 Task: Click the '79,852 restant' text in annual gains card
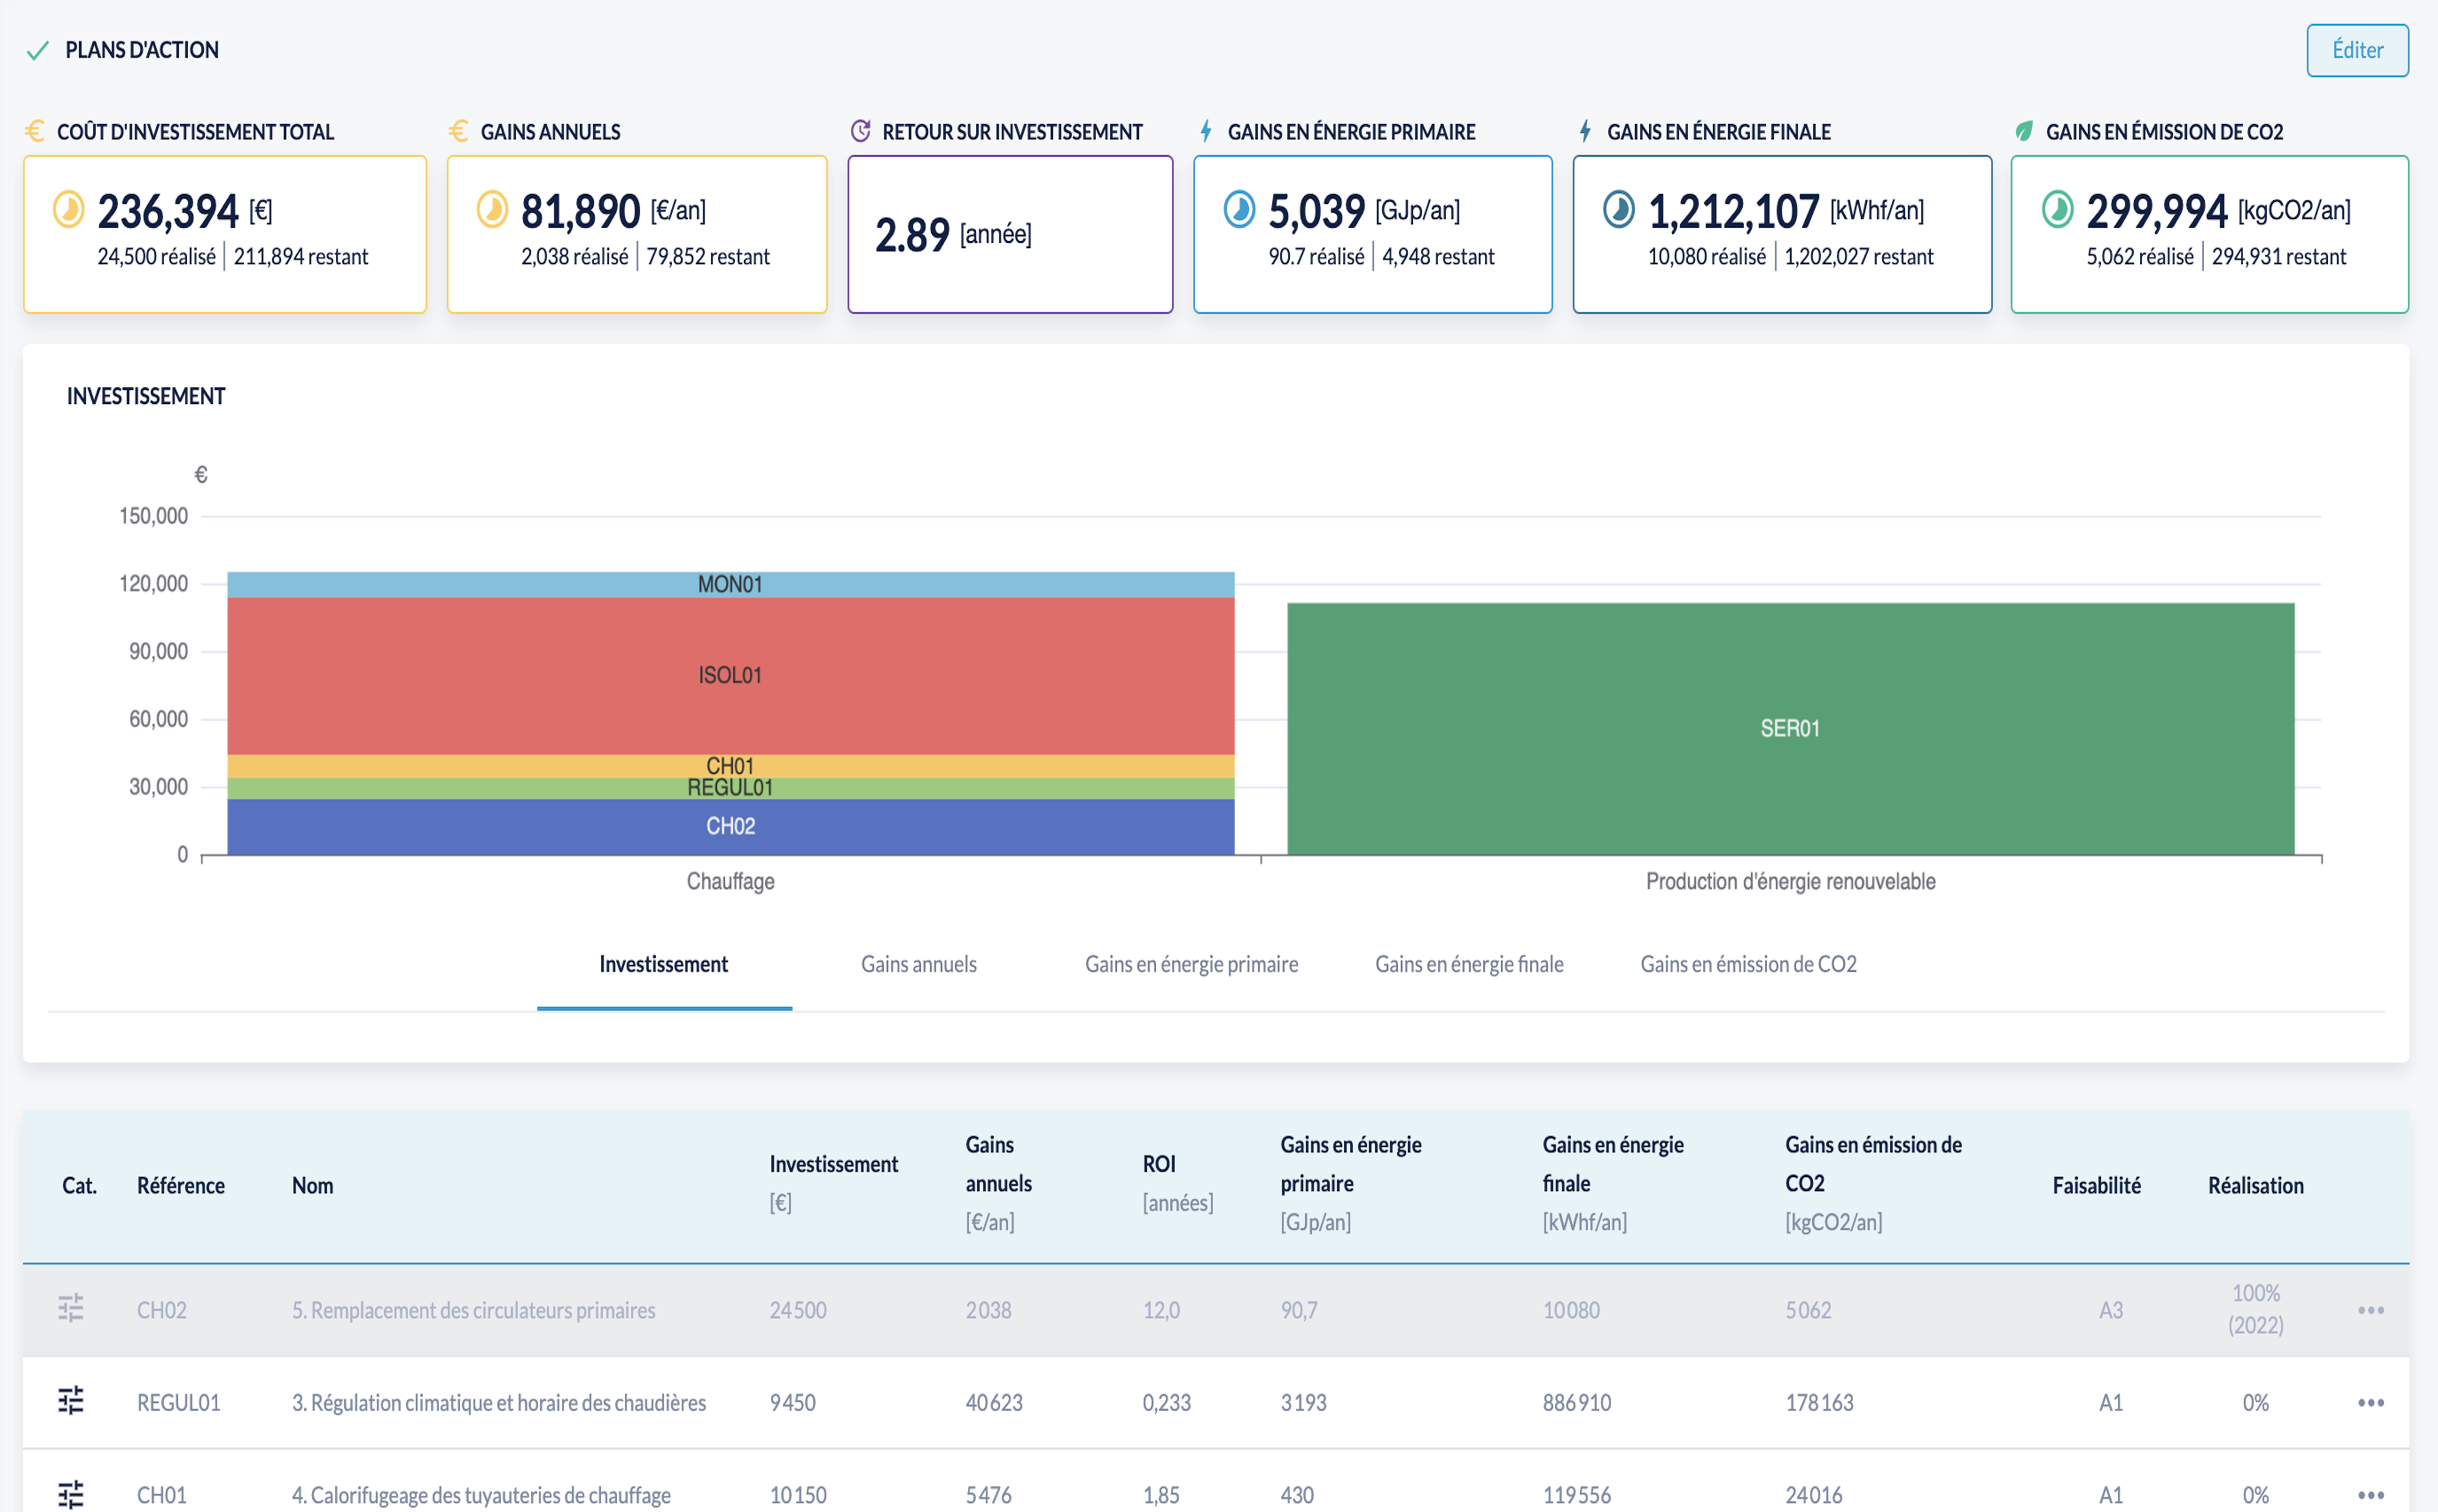(x=708, y=257)
